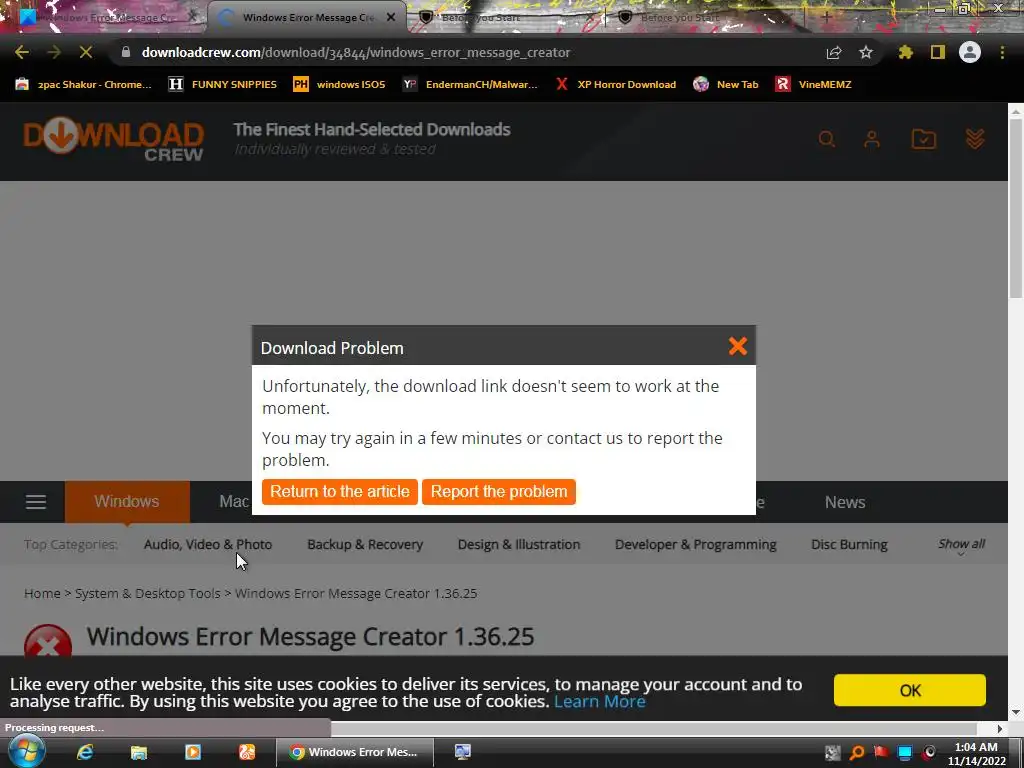Screen dimensions: 1024x768
Task: Click the site user account icon
Action: pyautogui.click(x=872, y=139)
